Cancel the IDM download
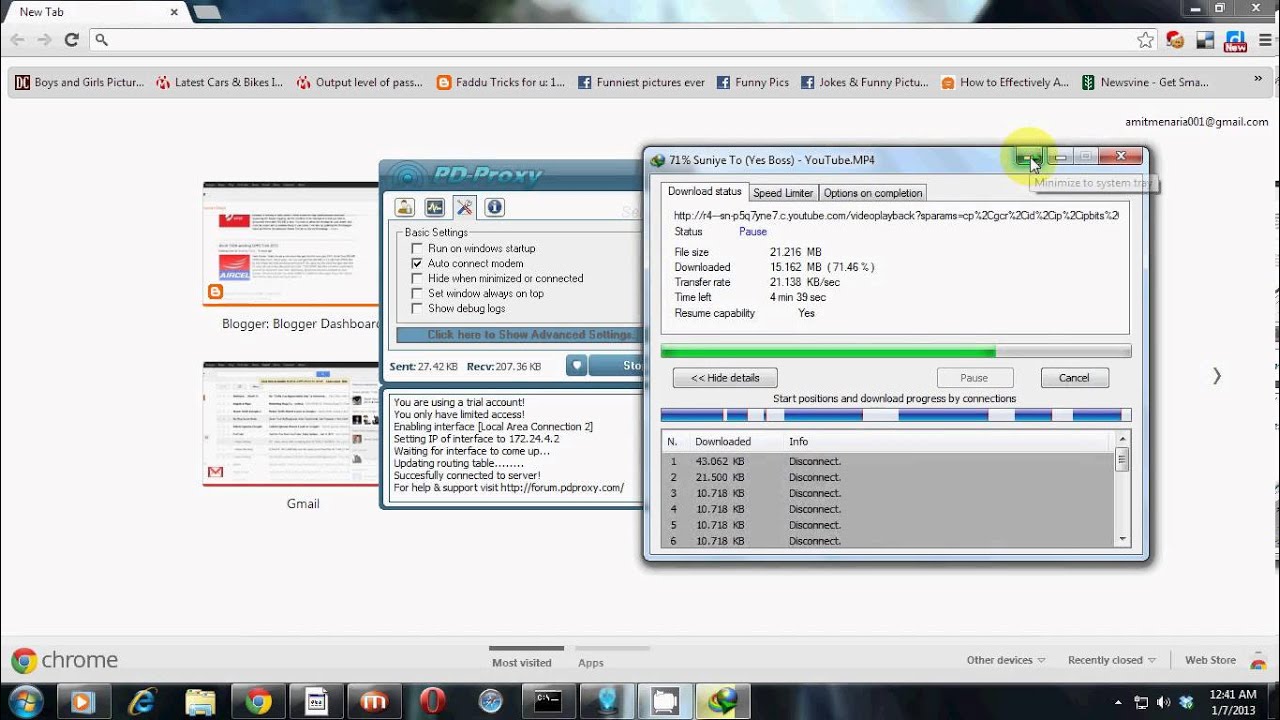This screenshot has height=720, width=1280. (x=1074, y=378)
